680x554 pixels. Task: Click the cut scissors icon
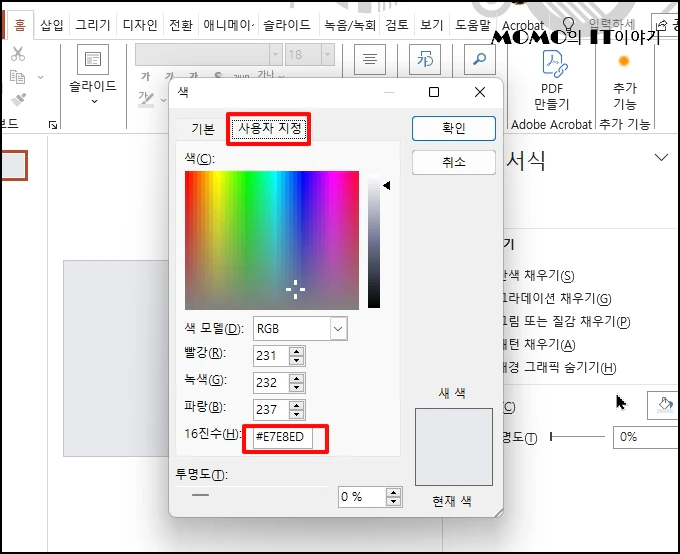(18, 54)
